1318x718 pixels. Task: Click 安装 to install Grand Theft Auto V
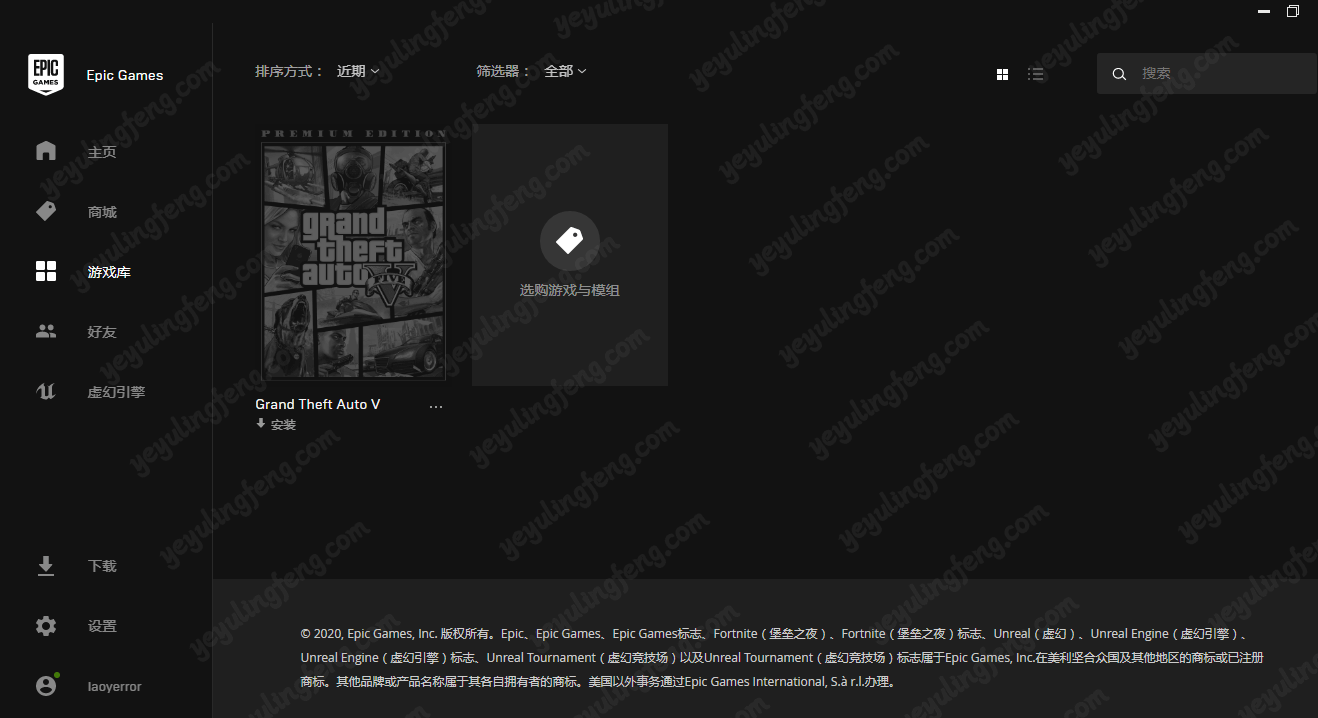click(284, 425)
